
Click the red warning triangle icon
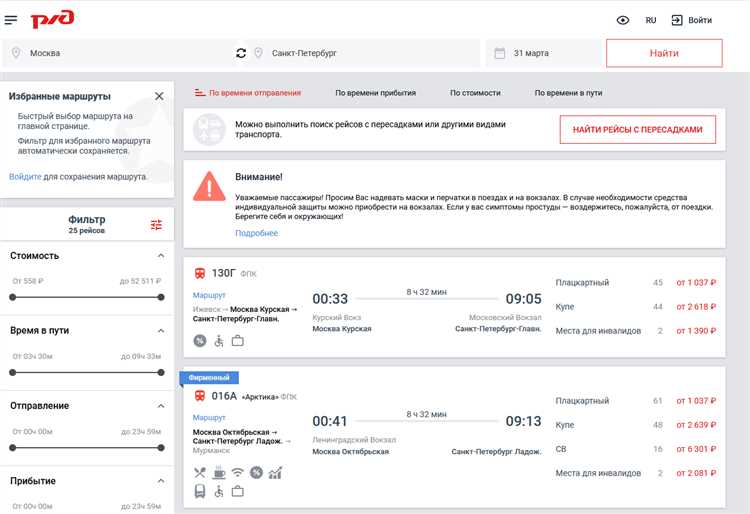pyautogui.click(x=210, y=186)
